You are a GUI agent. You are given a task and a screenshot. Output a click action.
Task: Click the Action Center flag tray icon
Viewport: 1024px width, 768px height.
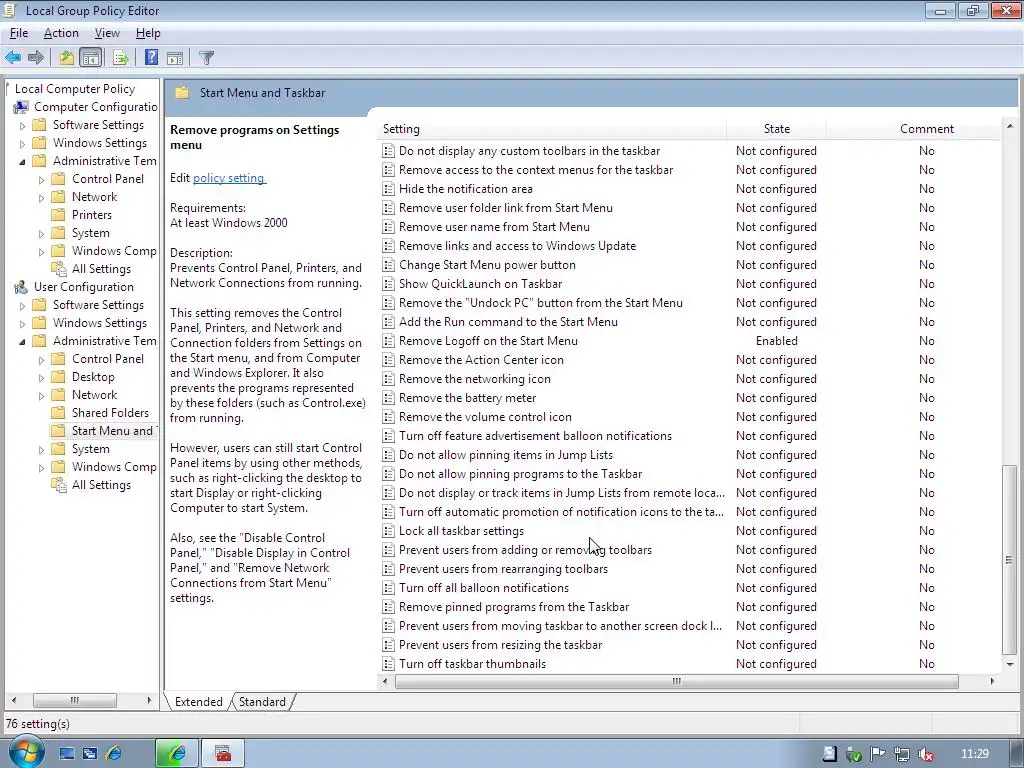point(878,754)
